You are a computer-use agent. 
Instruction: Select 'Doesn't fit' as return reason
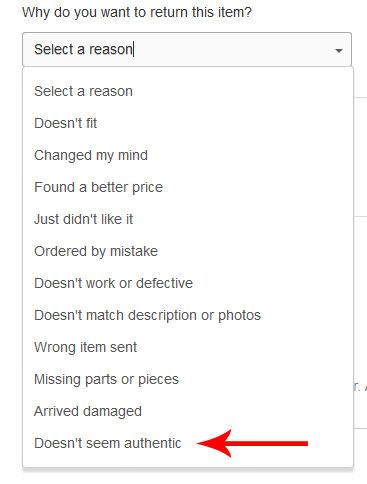[188, 123]
